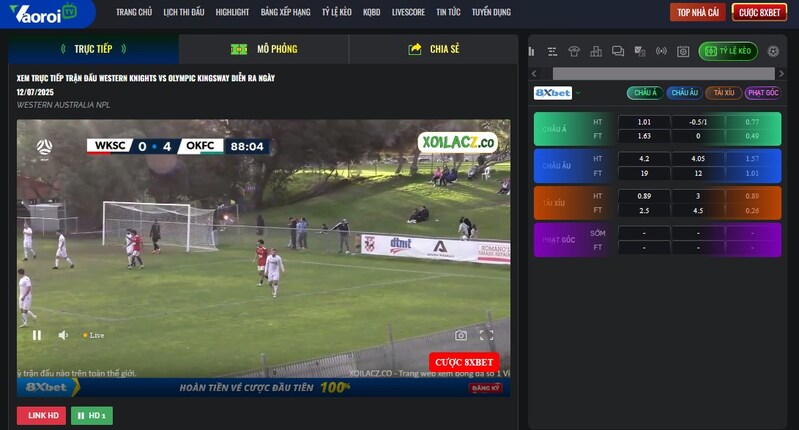
Task: Mute the video volume speaker icon
Action: point(63,335)
